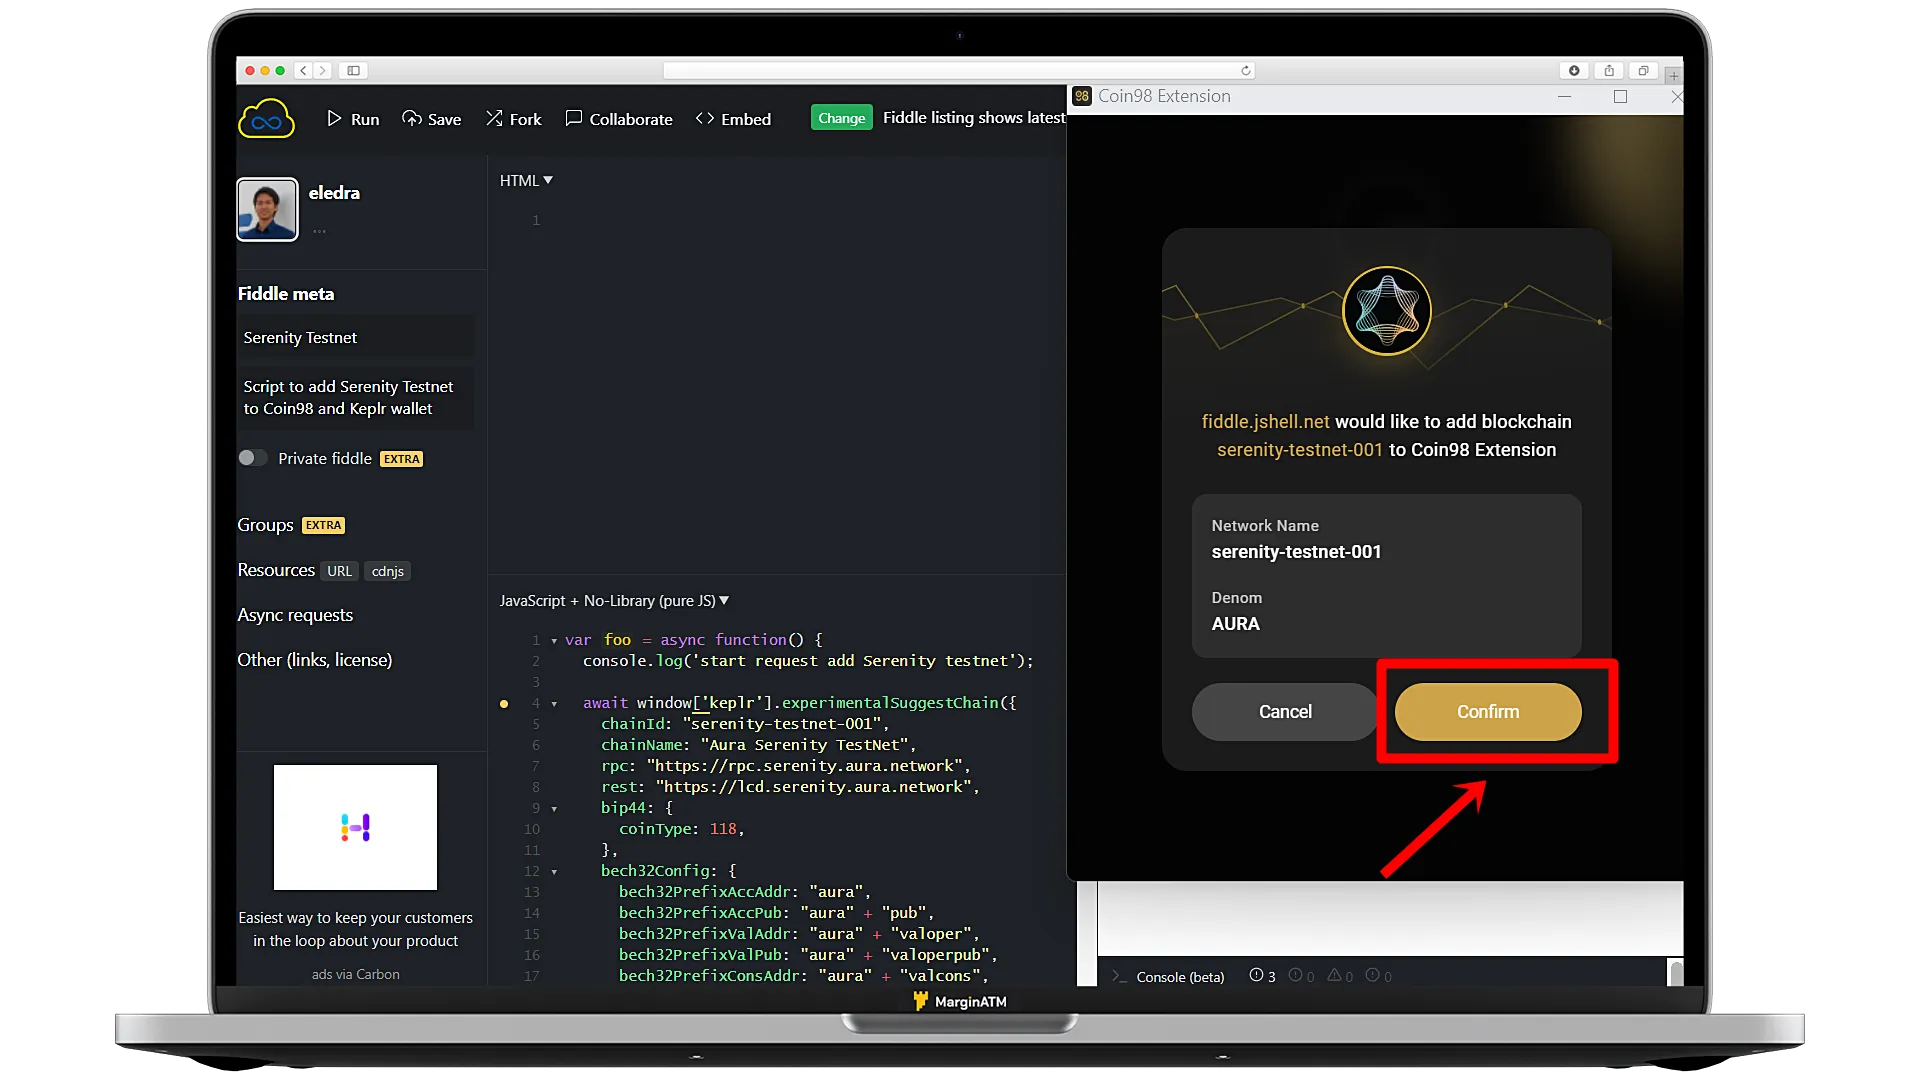
Task: Collapse code fold arrow on line 1
Action: 554,641
